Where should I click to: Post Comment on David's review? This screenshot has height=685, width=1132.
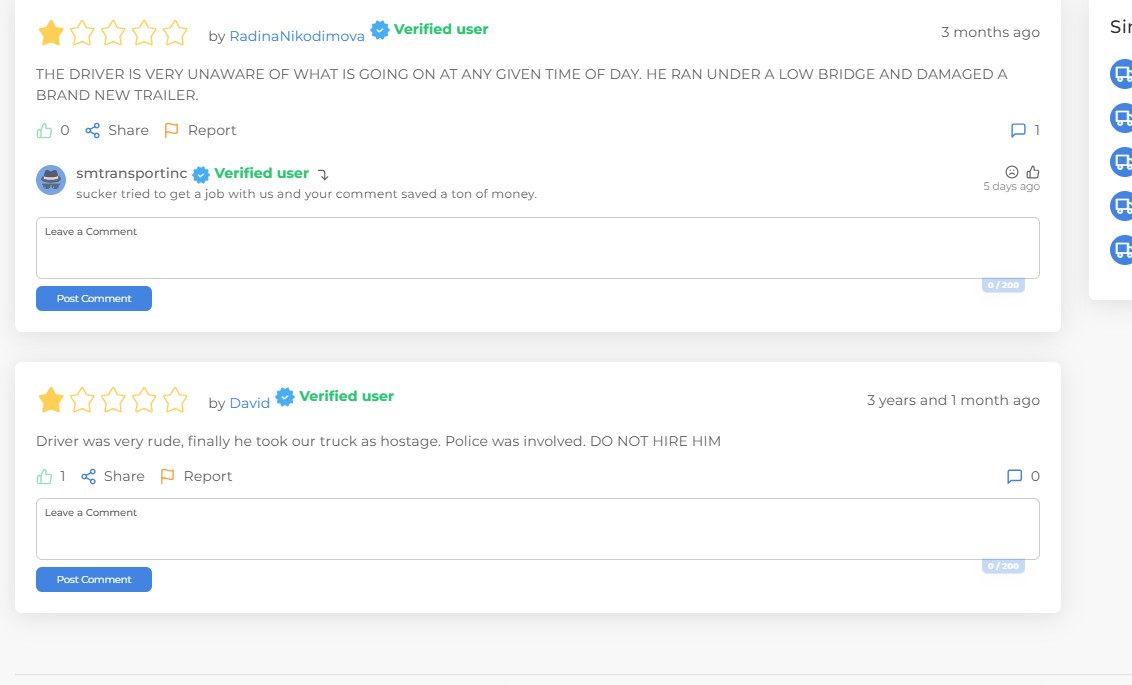pos(94,579)
